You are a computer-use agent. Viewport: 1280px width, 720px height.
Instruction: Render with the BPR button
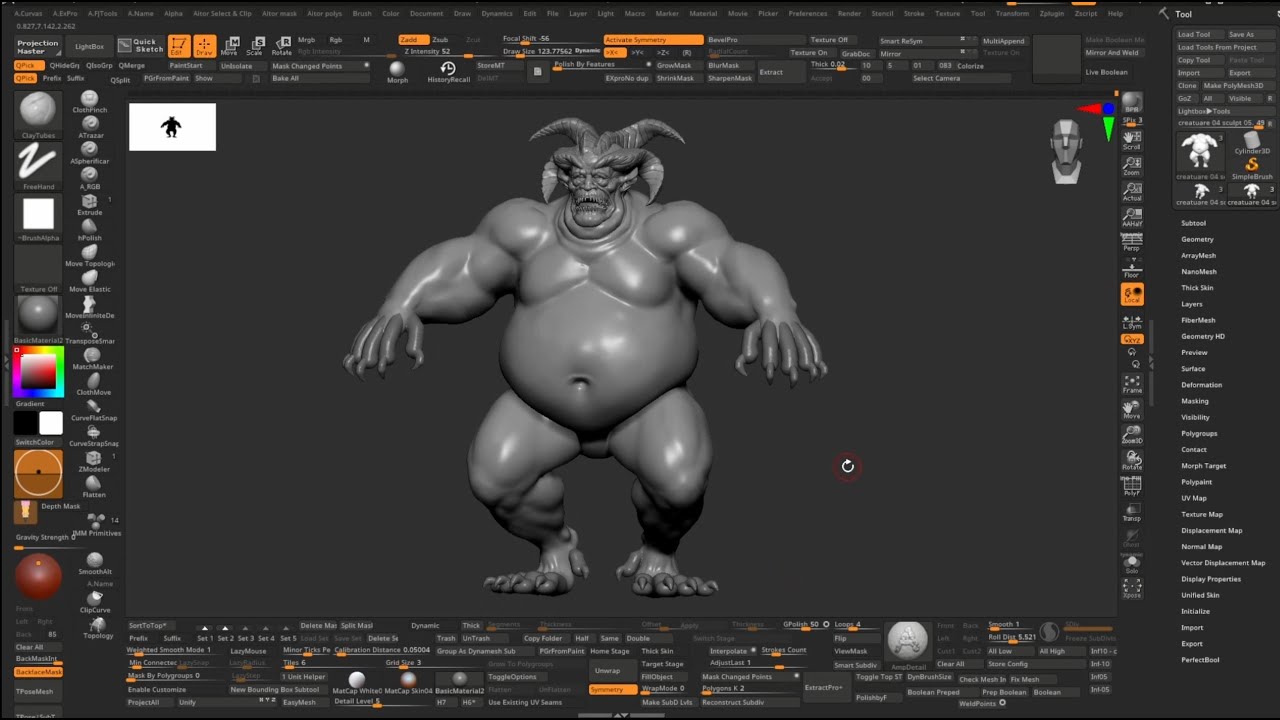pos(1132,104)
